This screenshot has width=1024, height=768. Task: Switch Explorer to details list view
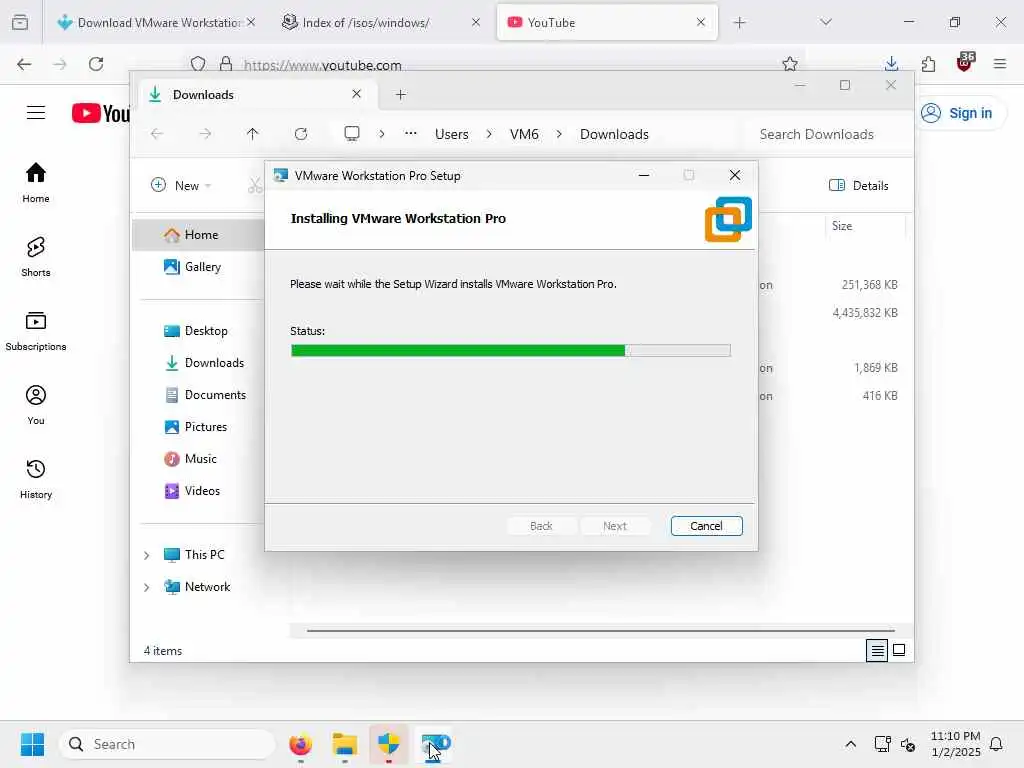877,650
